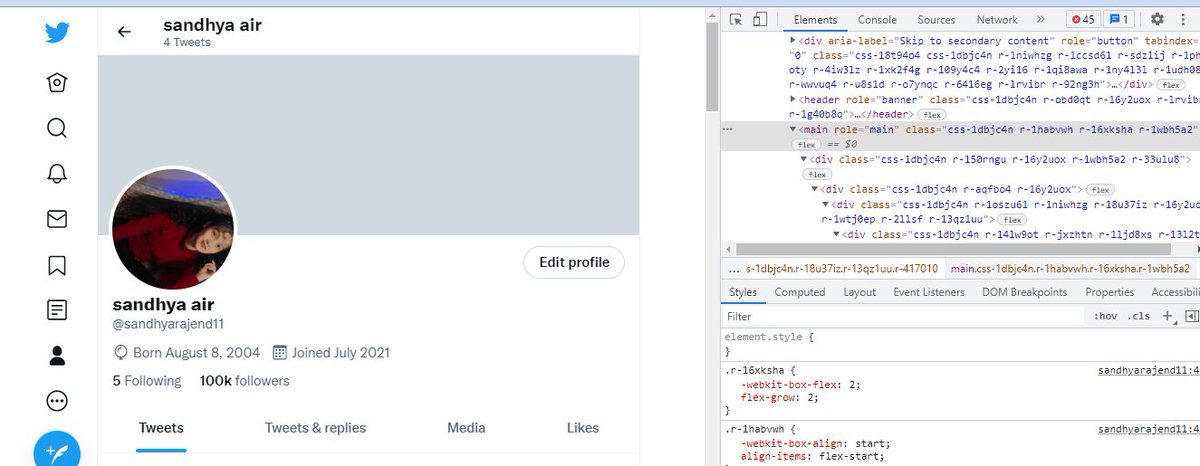Image resolution: width=1200 pixels, height=466 pixels.
Task: Open the More circle icon
Action: 57,401
